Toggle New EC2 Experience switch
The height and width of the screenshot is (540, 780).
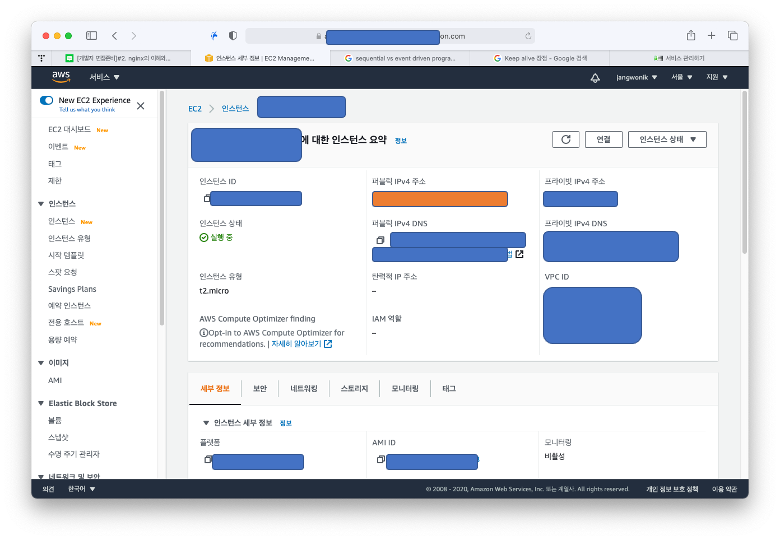click(x=46, y=100)
